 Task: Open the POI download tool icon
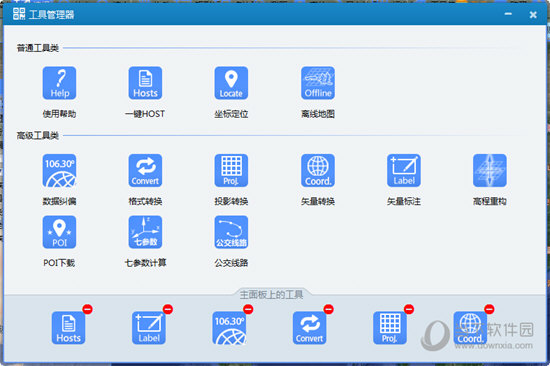[x=59, y=232]
